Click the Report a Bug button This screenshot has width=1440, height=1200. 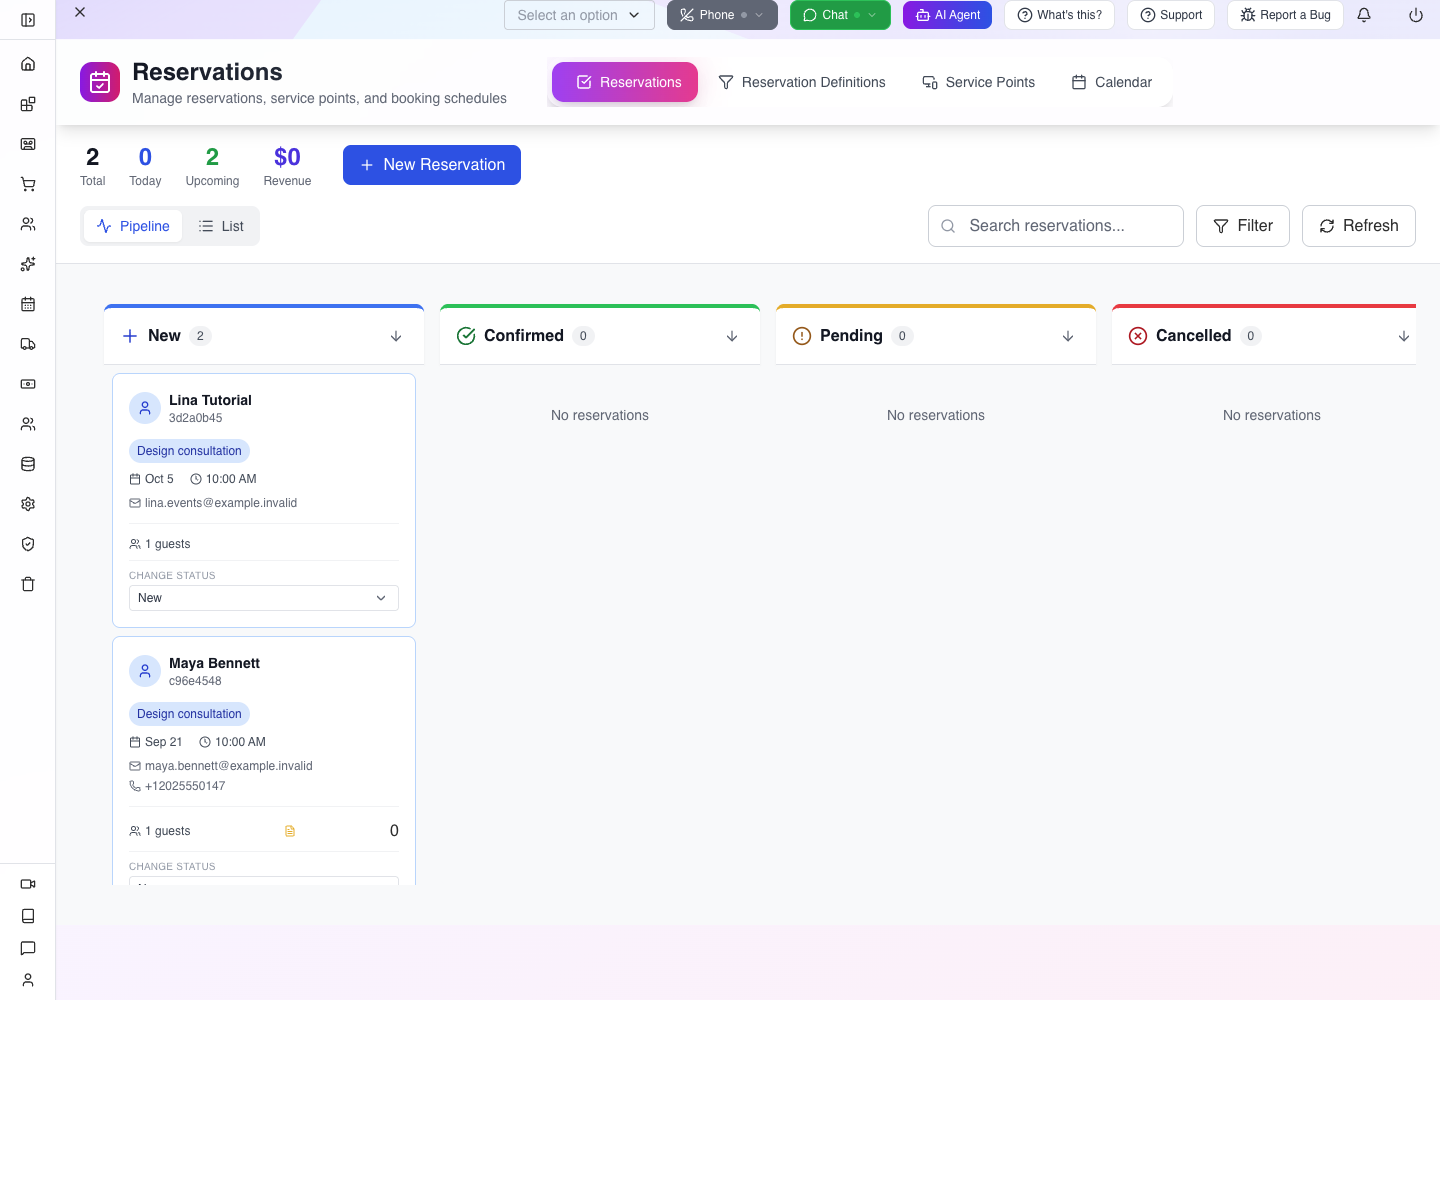coord(1285,15)
